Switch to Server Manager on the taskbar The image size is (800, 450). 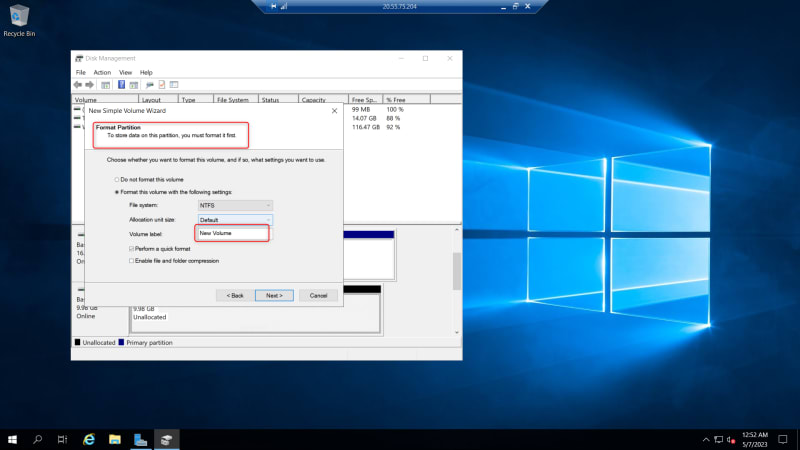pyautogui.click(x=140, y=439)
